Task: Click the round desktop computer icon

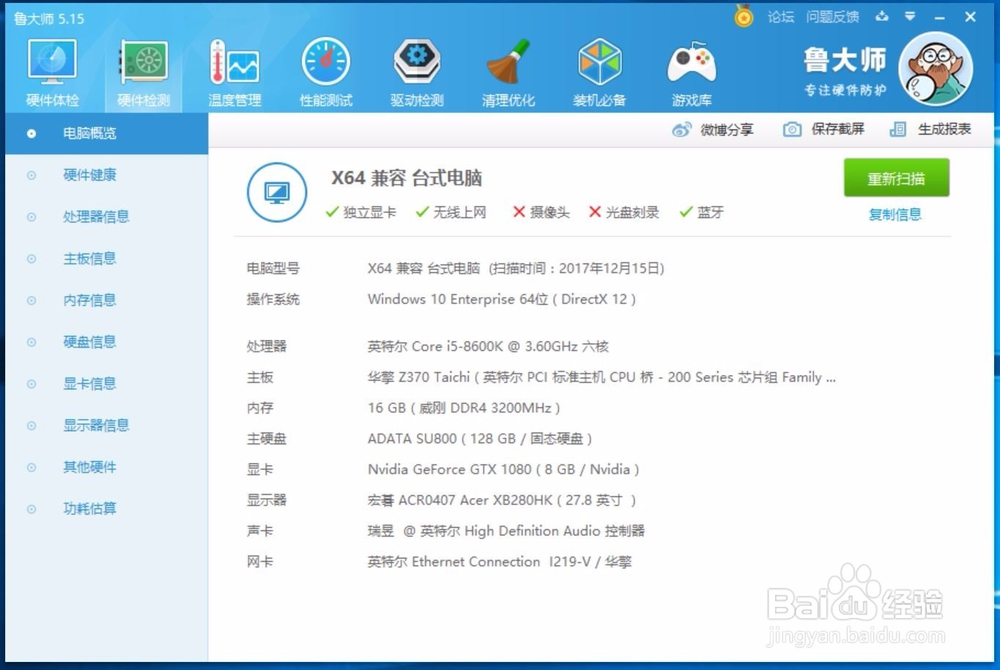Action: click(277, 192)
